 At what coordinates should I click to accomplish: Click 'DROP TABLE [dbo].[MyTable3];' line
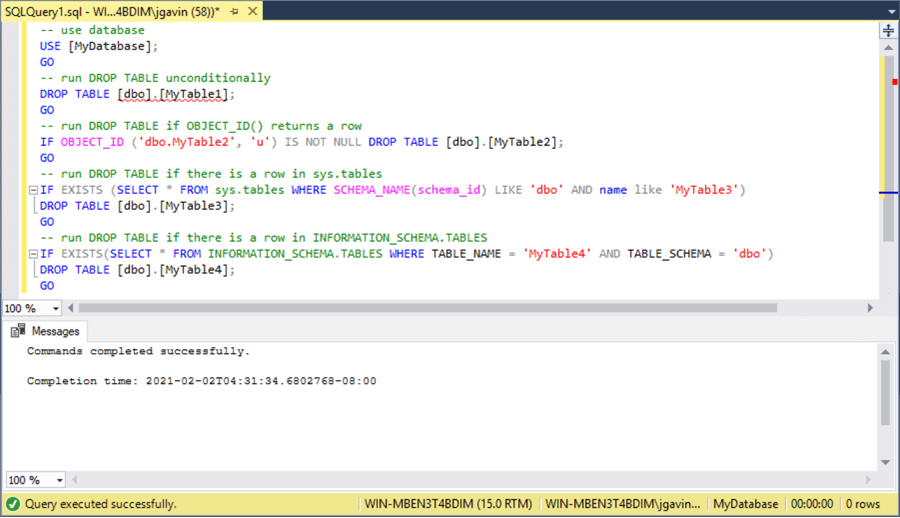(x=137, y=206)
